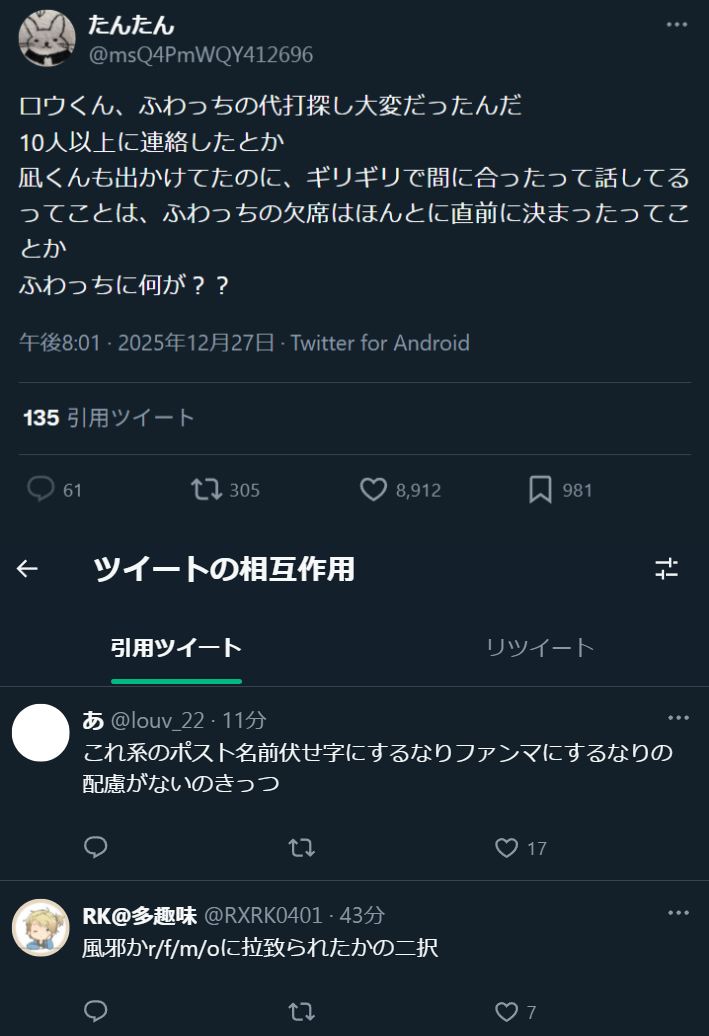The image size is (709, 1036).
Task: Open the @msQ4PmWQY412696 profile handle
Action: (x=201, y=54)
